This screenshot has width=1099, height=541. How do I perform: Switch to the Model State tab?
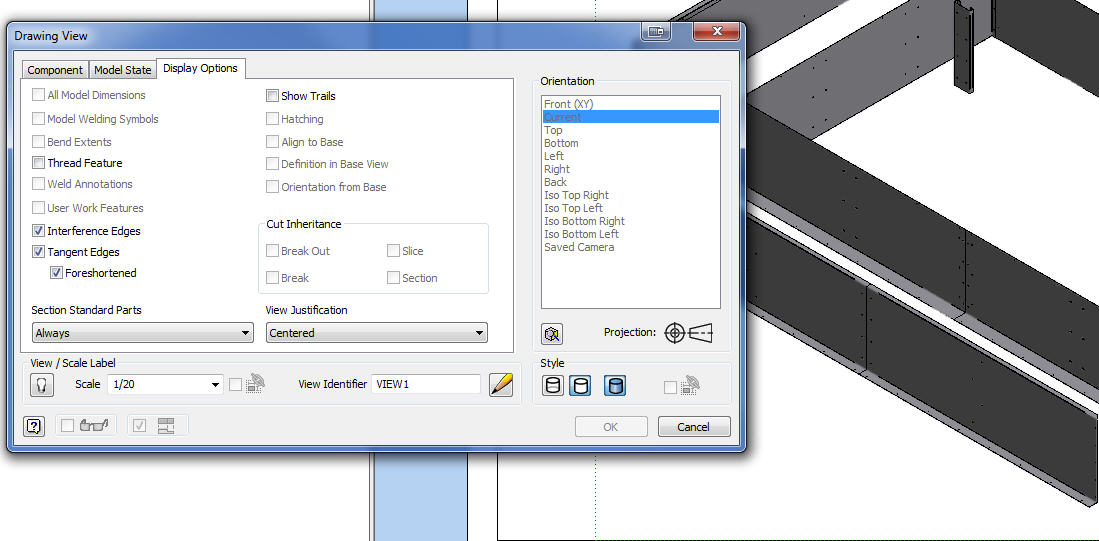(x=123, y=70)
